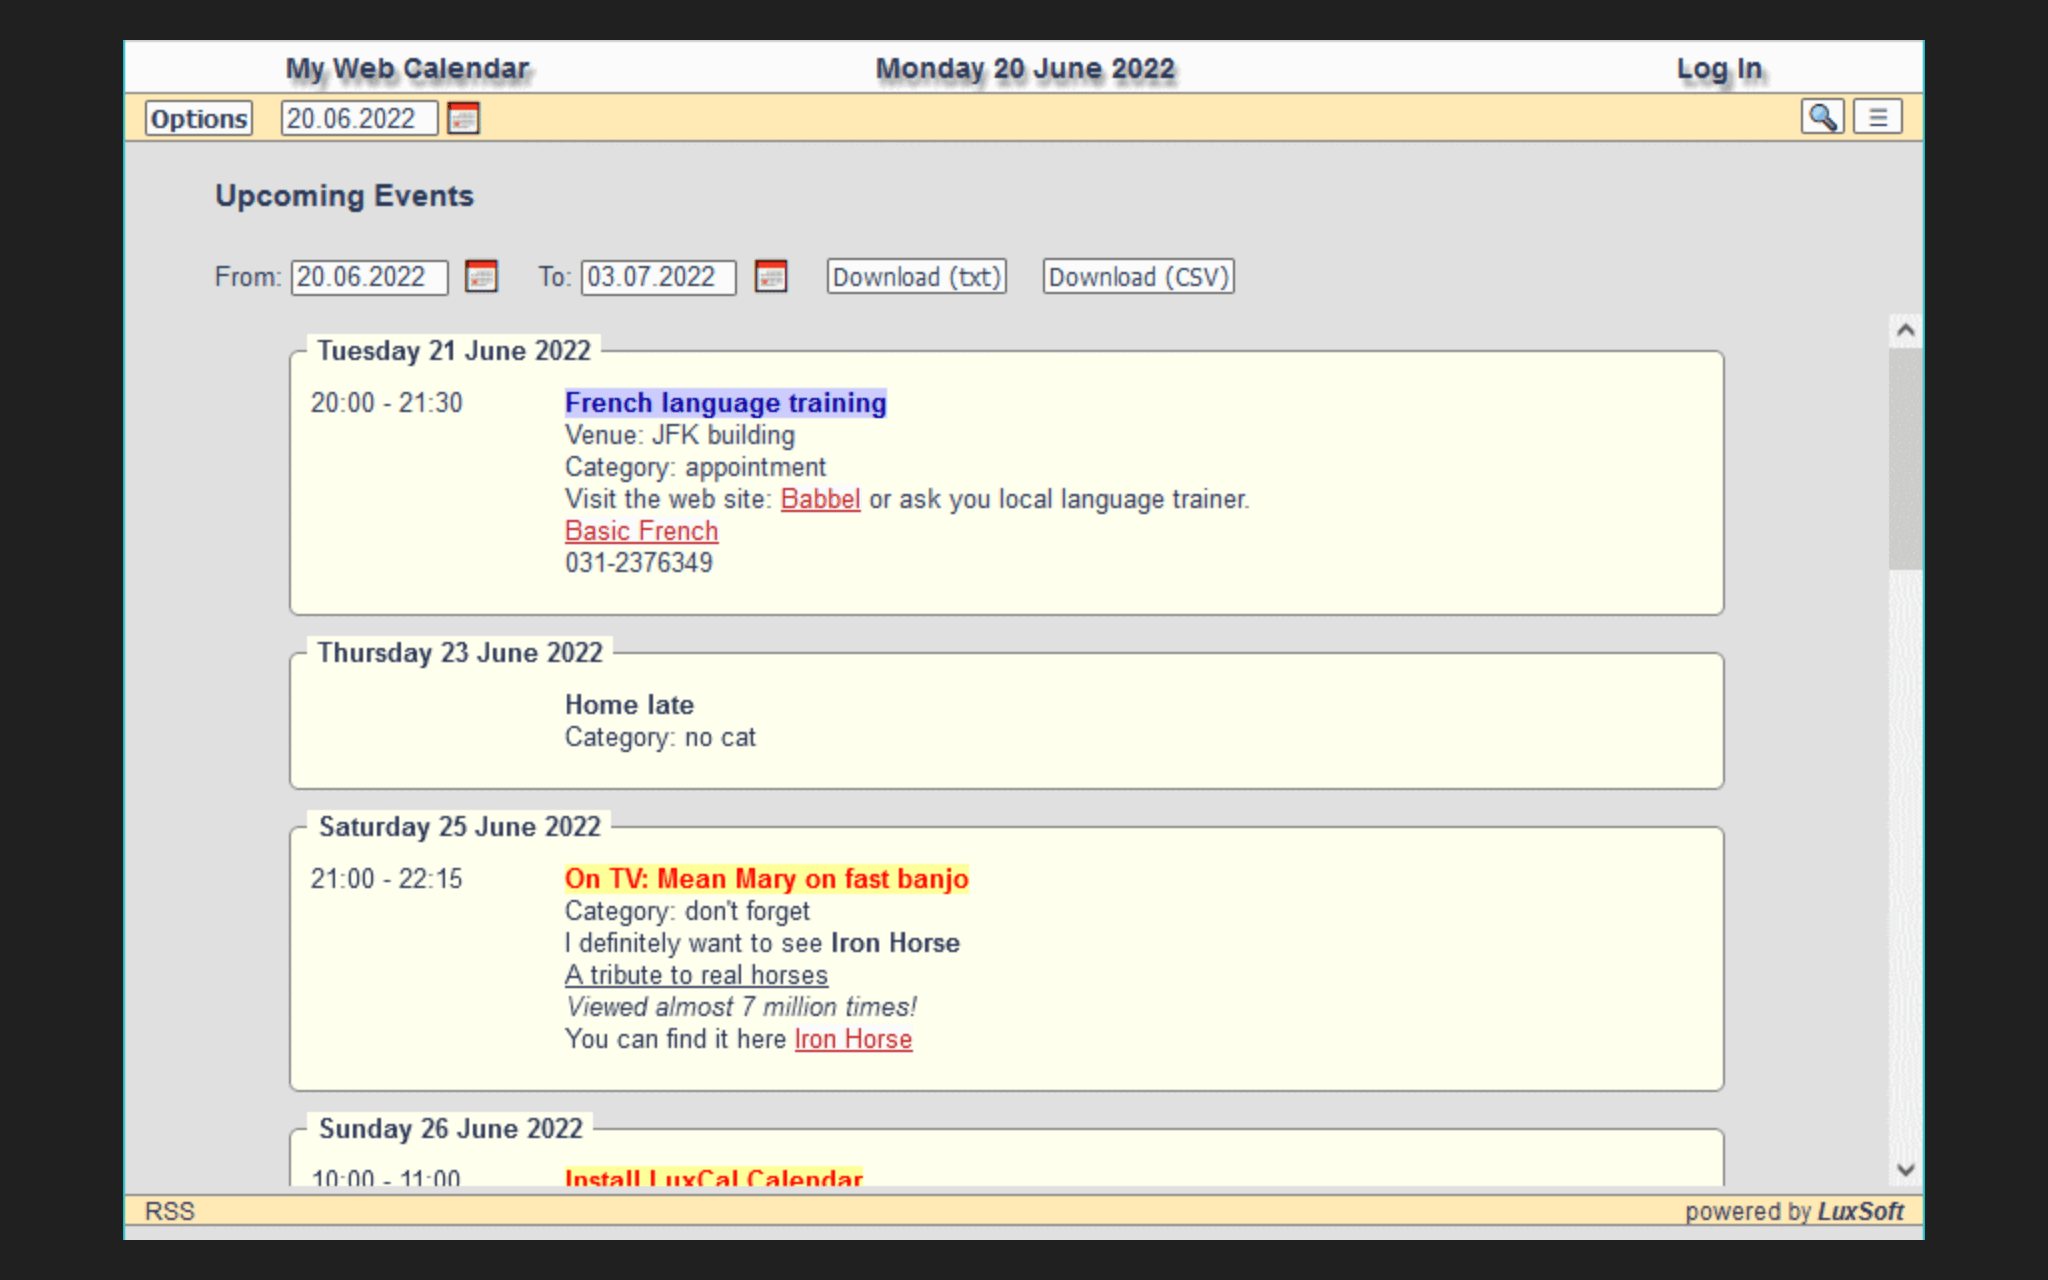Open the Iron Horse link
The image size is (2048, 1280).
click(x=853, y=1039)
